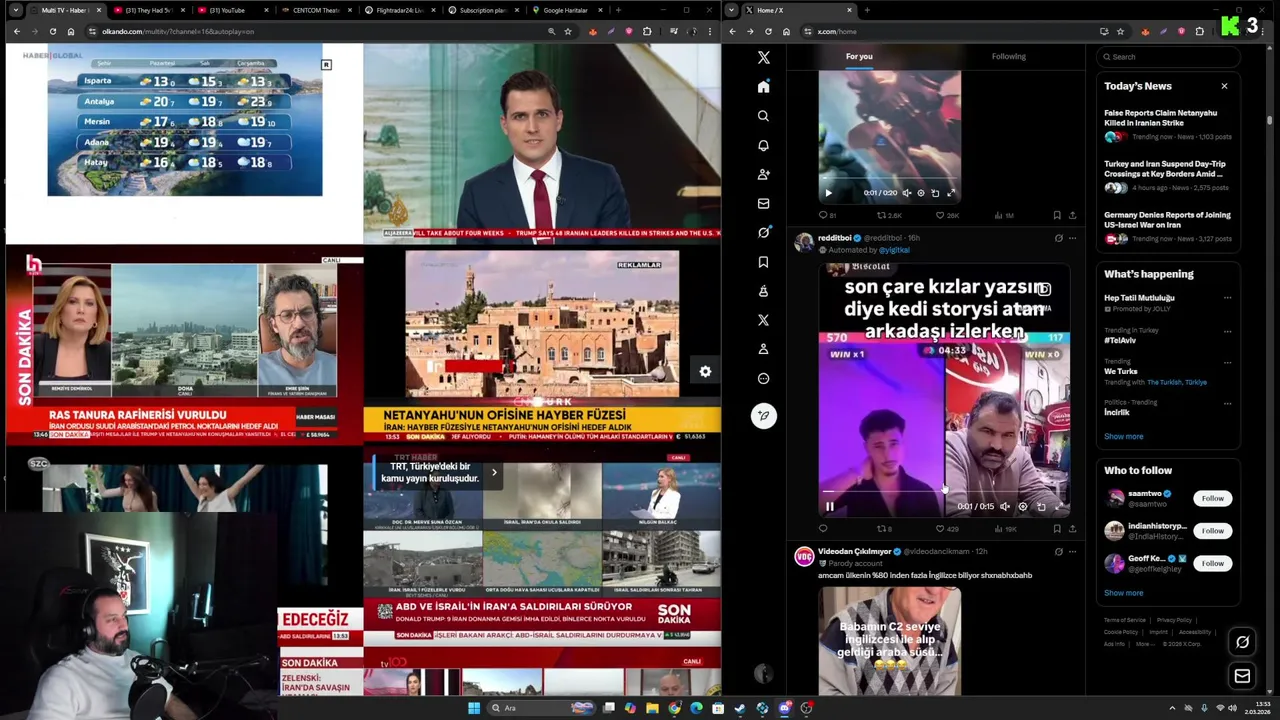Open options for İncirlik trend
Image resolution: width=1280 pixels, height=720 pixels.
pyautogui.click(x=1227, y=402)
